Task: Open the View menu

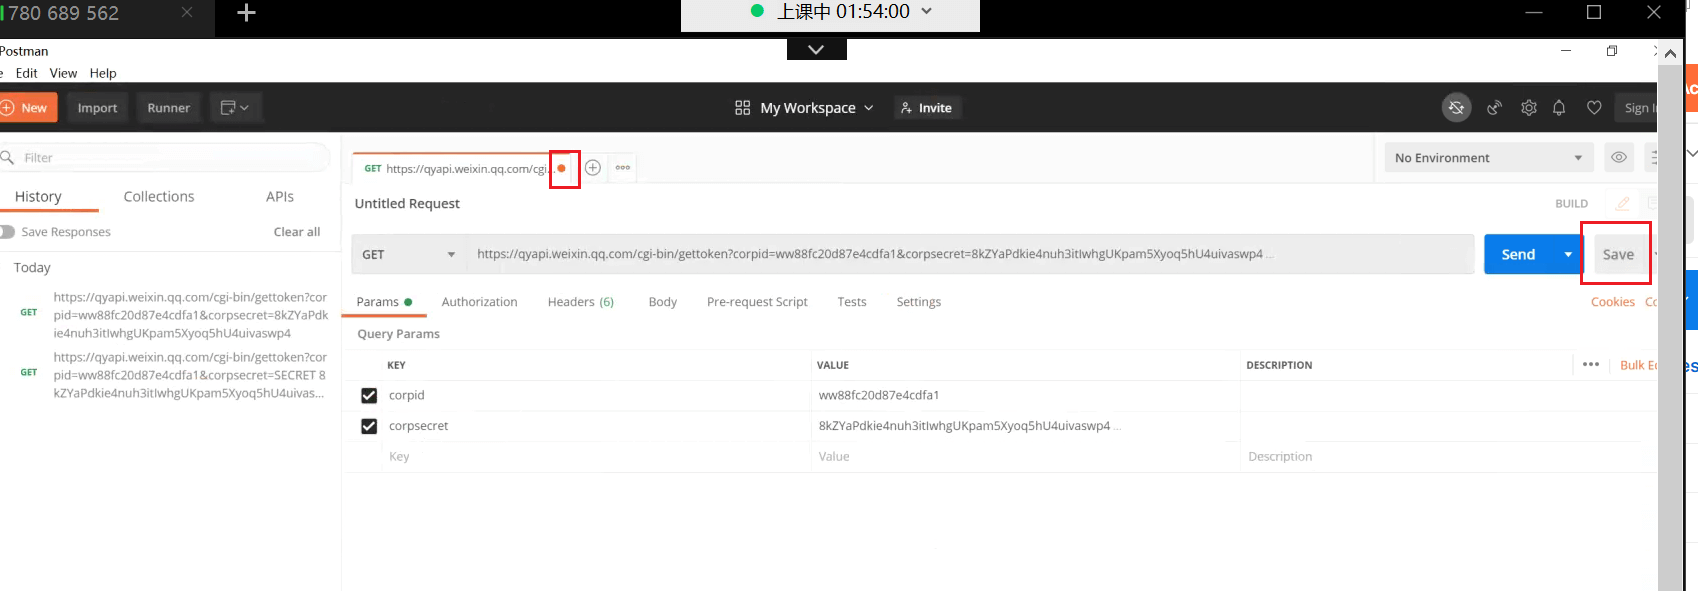Action: pyautogui.click(x=63, y=73)
